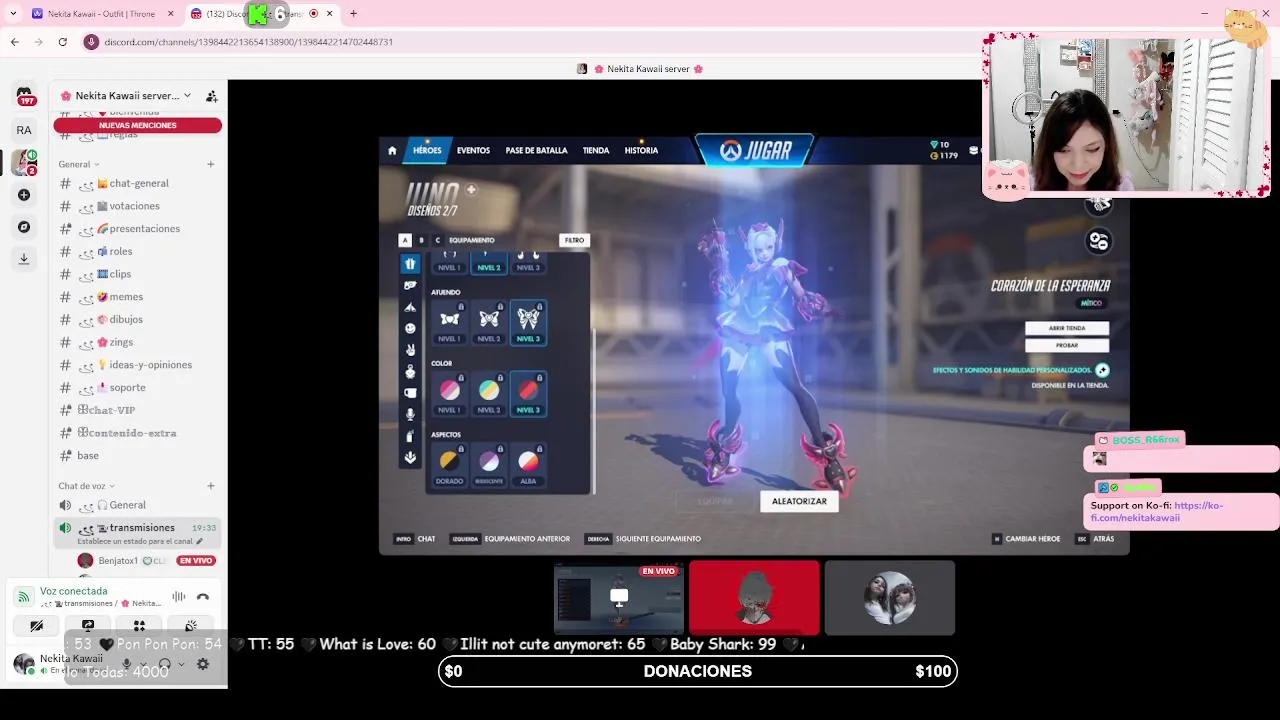1280x720 pixels.
Task: Click the Probar button
Action: pyautogui.click(x=1066, y=345)
